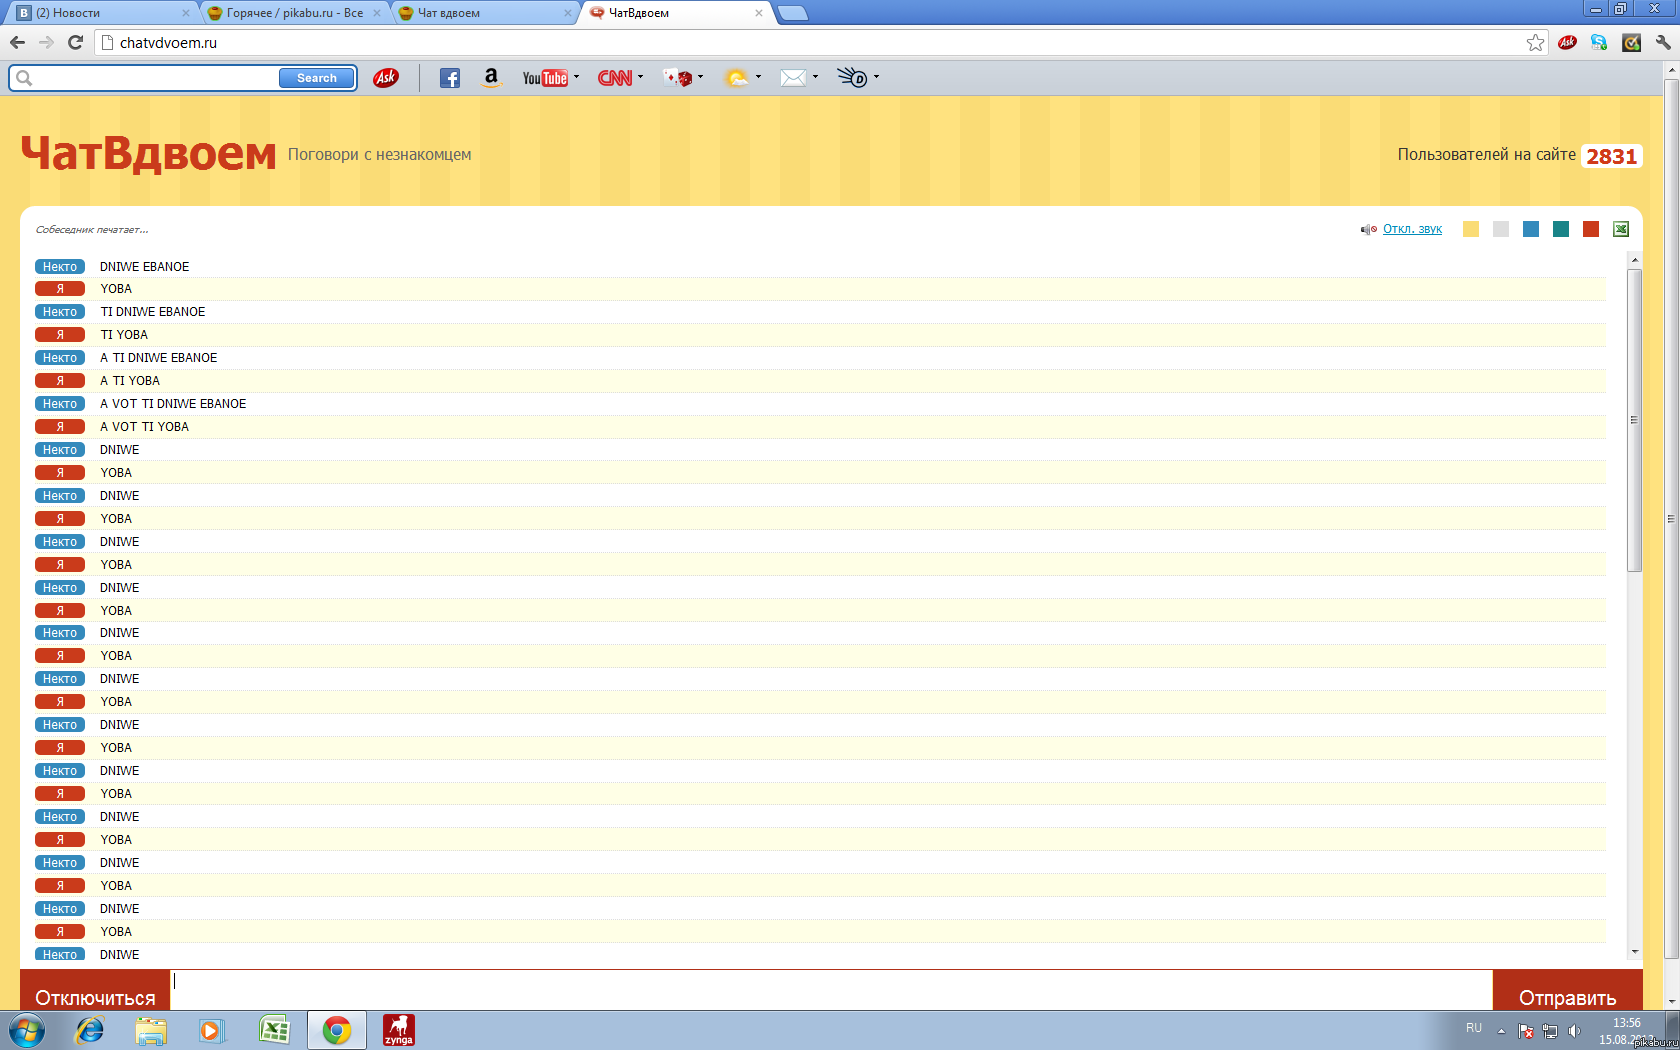The image size is (1680, 1050).
Task: Expand the mail dropdown arrow
Action: (815, 77)
